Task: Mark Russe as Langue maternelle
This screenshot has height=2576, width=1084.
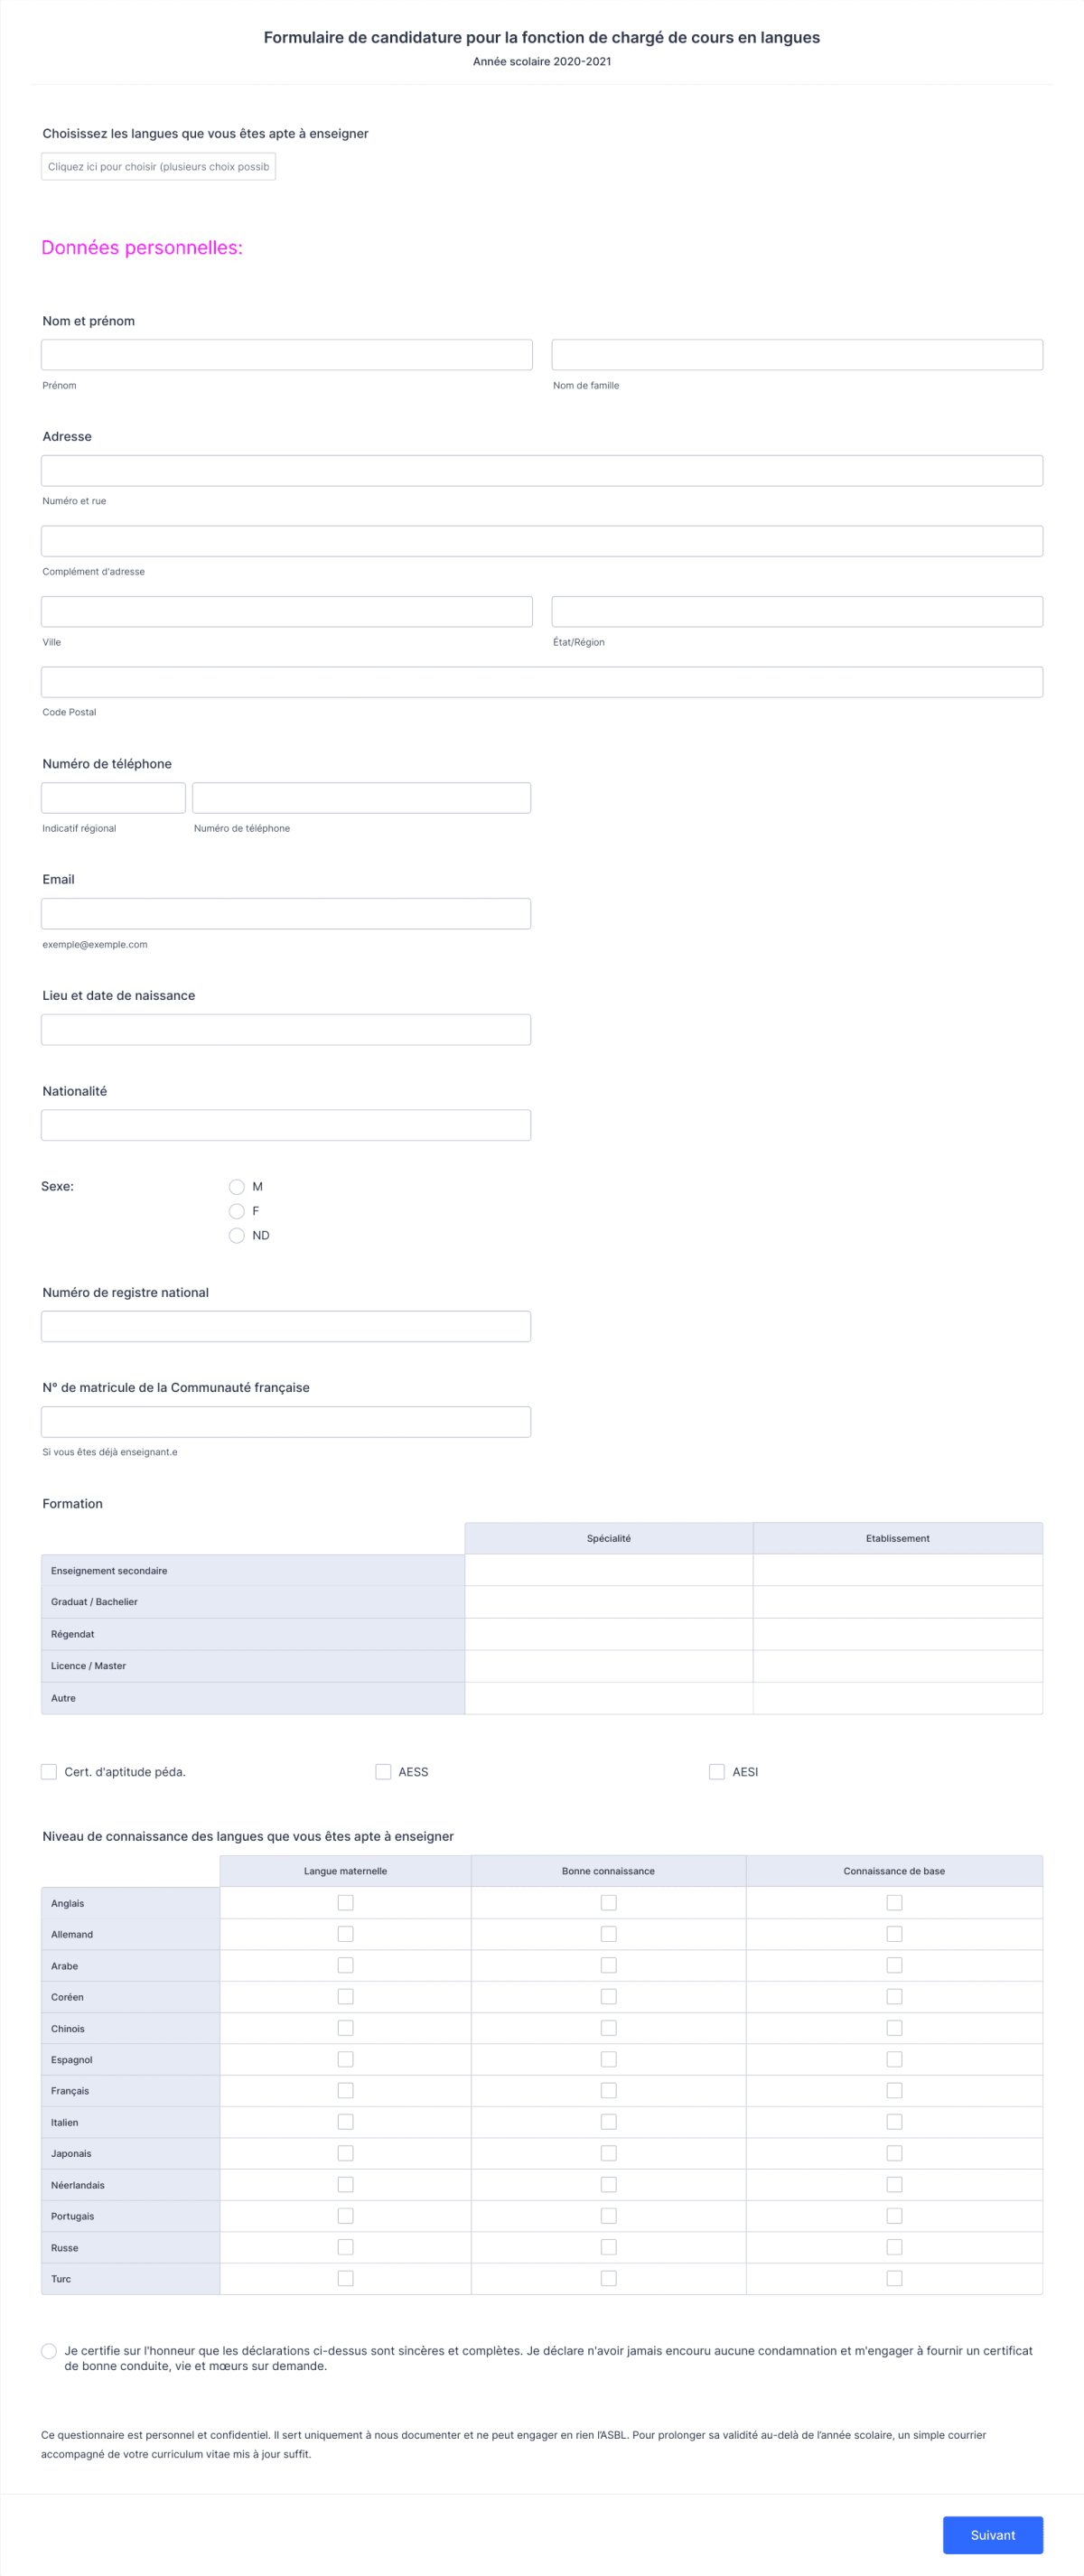Action: 345,2247
